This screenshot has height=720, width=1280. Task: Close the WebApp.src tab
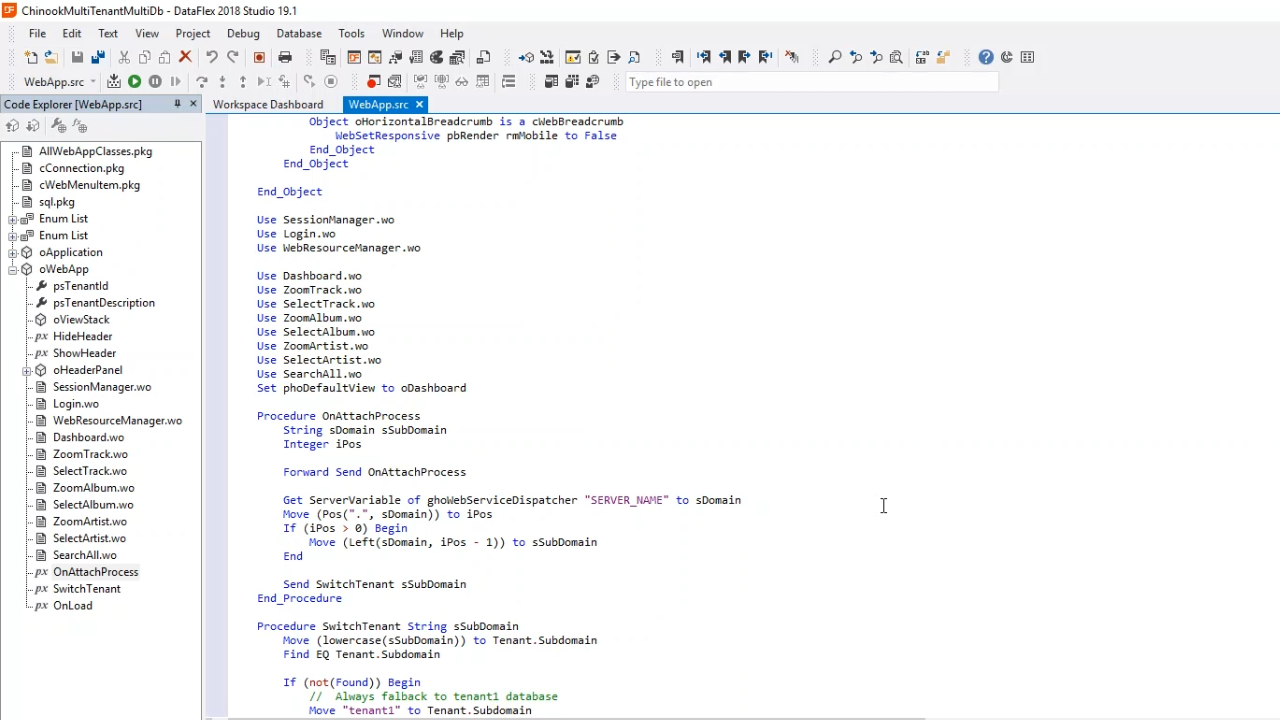point(419,104)
